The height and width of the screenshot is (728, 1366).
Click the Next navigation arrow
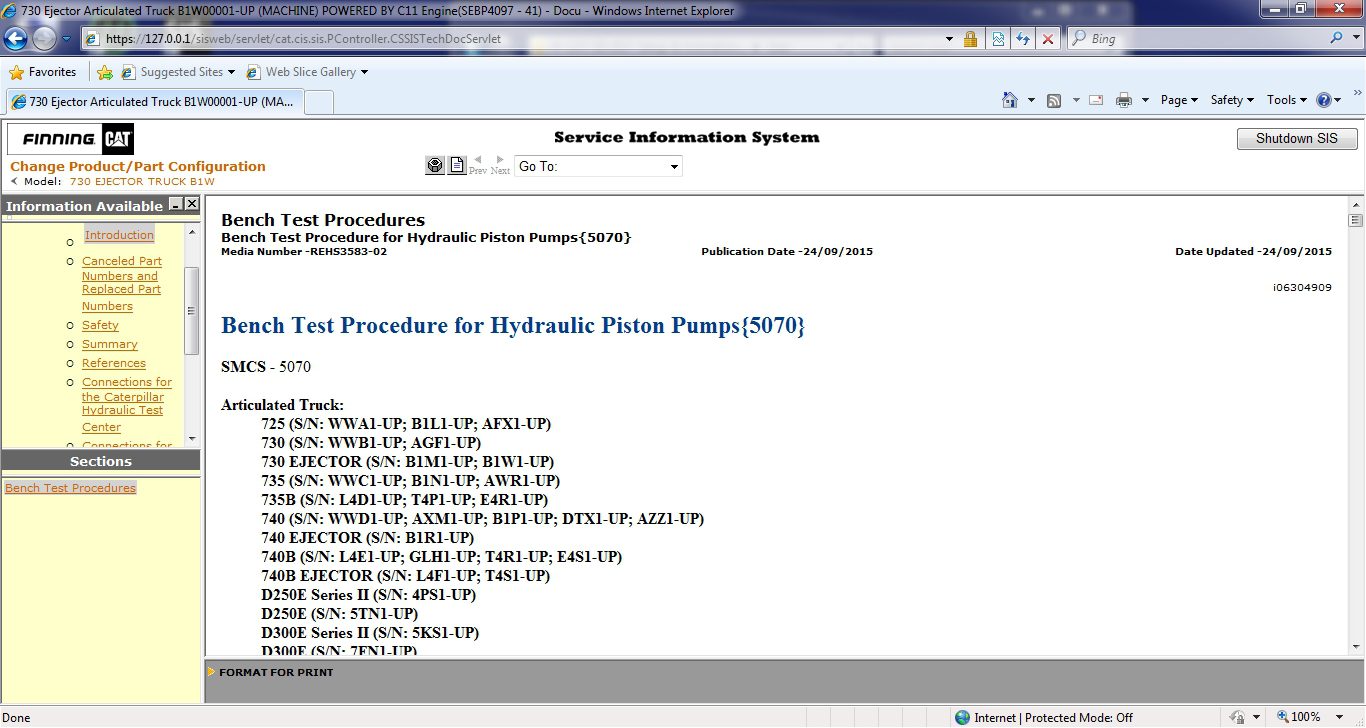click(x=501, y=165)
